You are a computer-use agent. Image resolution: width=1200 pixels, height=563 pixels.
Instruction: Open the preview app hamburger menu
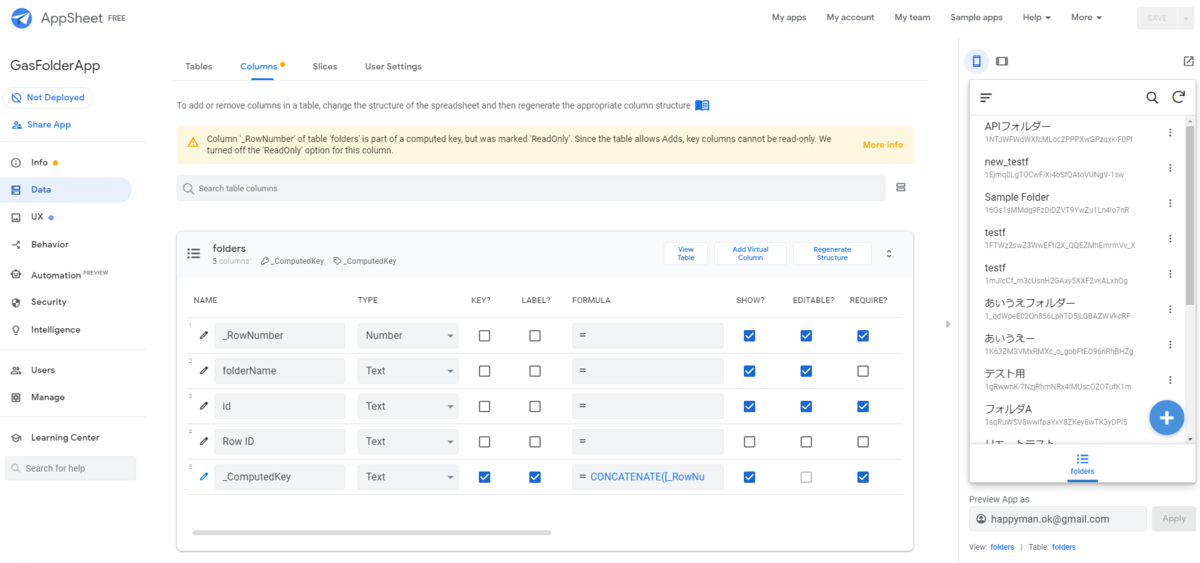coord(986,98)
